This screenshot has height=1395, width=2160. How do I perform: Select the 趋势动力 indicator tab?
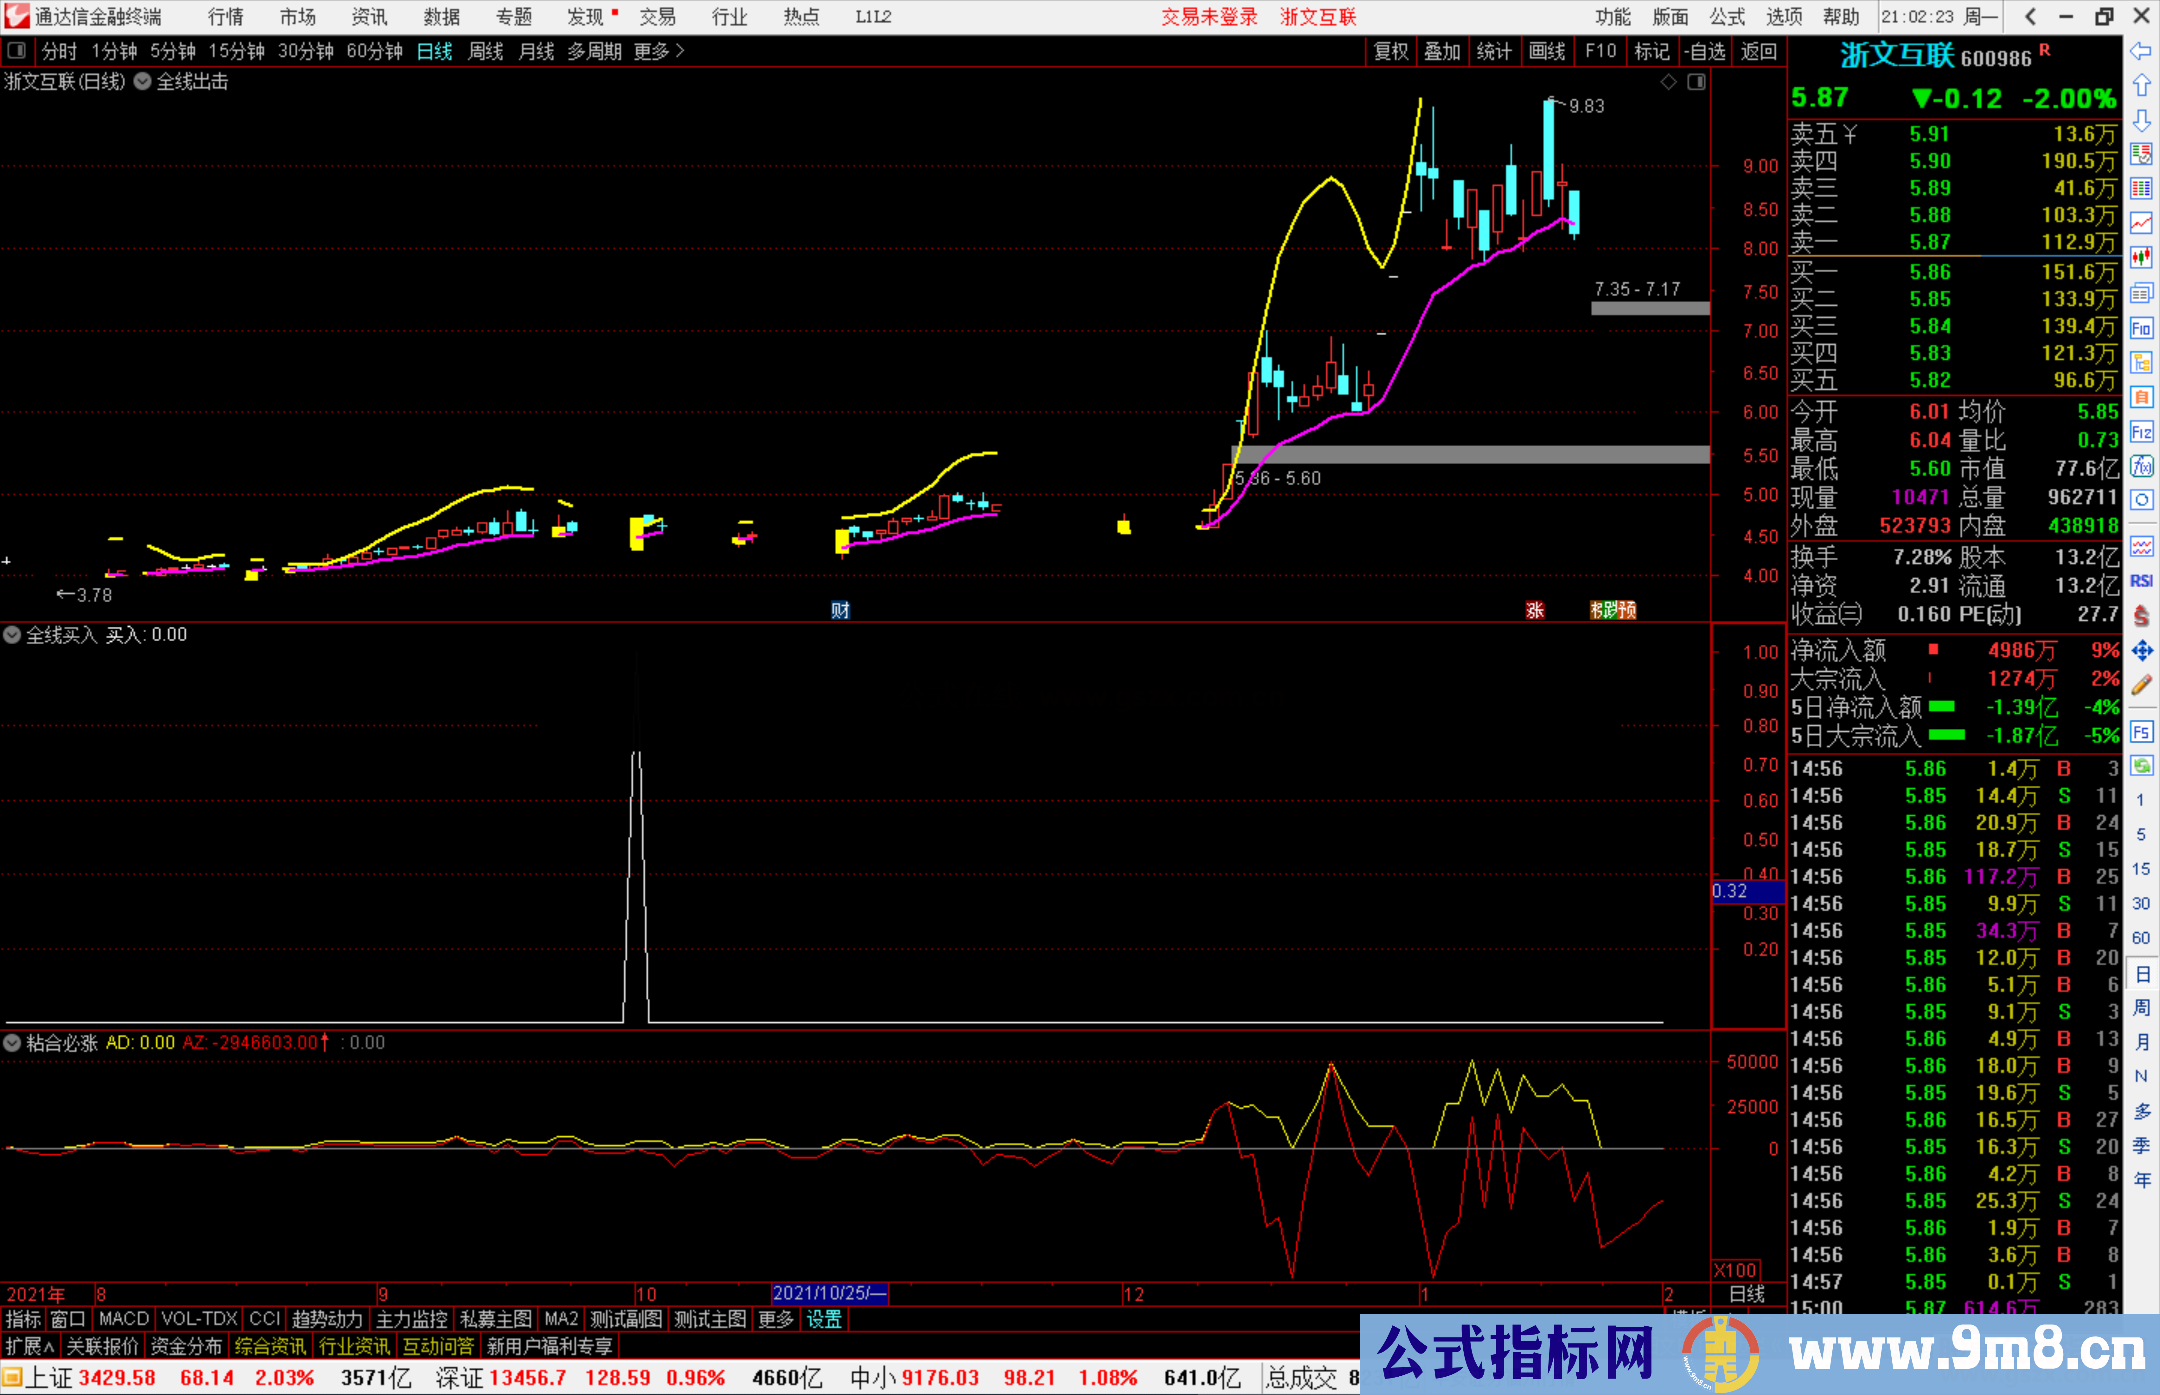click(x=327, y=1319)
